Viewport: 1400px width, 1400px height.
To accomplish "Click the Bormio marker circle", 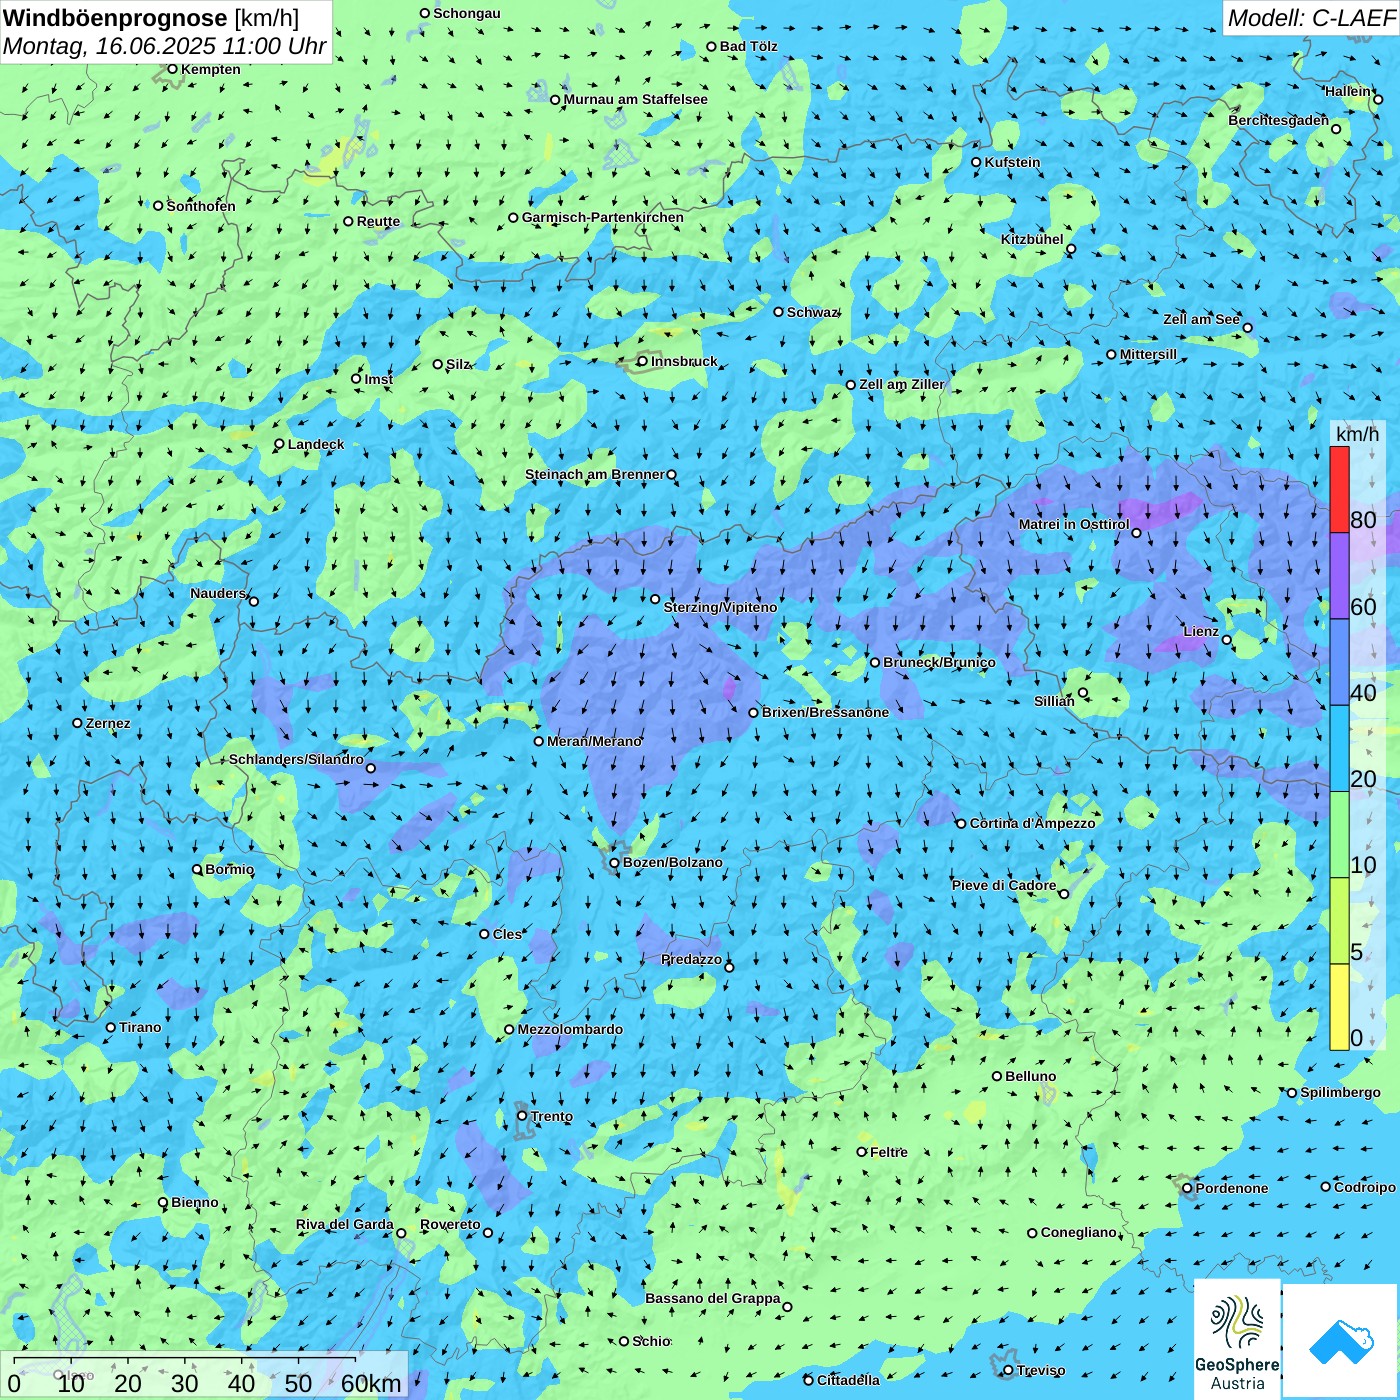I will [x=197, y=869].
